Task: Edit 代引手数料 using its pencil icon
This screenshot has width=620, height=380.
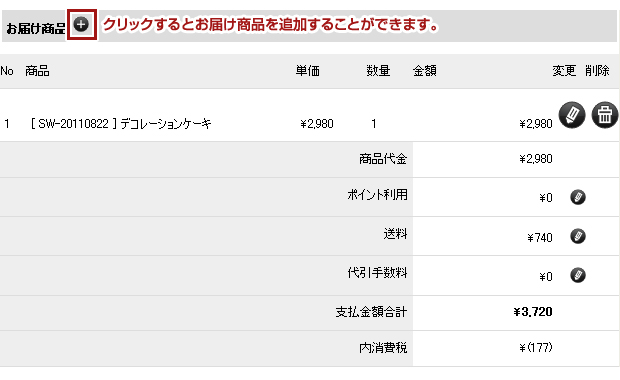Action: pyautogui.click(x=578, y=275)
